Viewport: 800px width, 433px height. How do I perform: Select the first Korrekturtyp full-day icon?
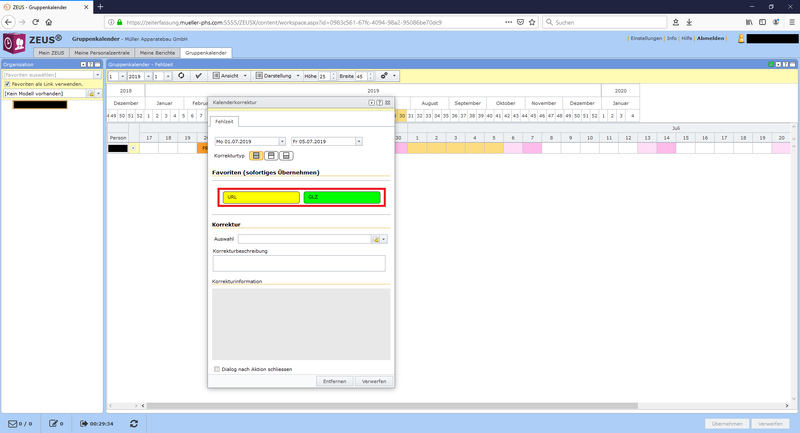[x=257, y=156]
